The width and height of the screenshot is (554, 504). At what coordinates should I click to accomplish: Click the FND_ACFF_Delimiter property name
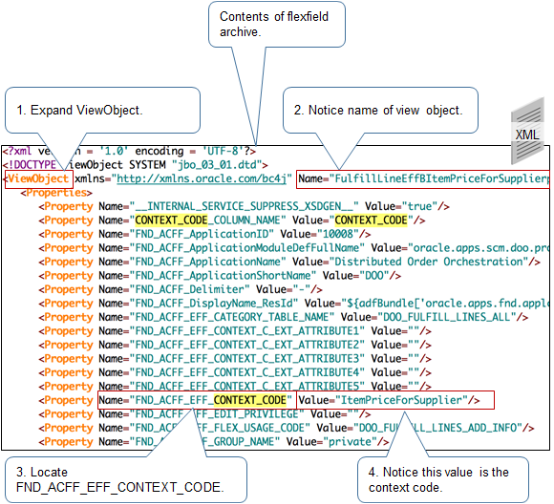click(x=189, y=289)
